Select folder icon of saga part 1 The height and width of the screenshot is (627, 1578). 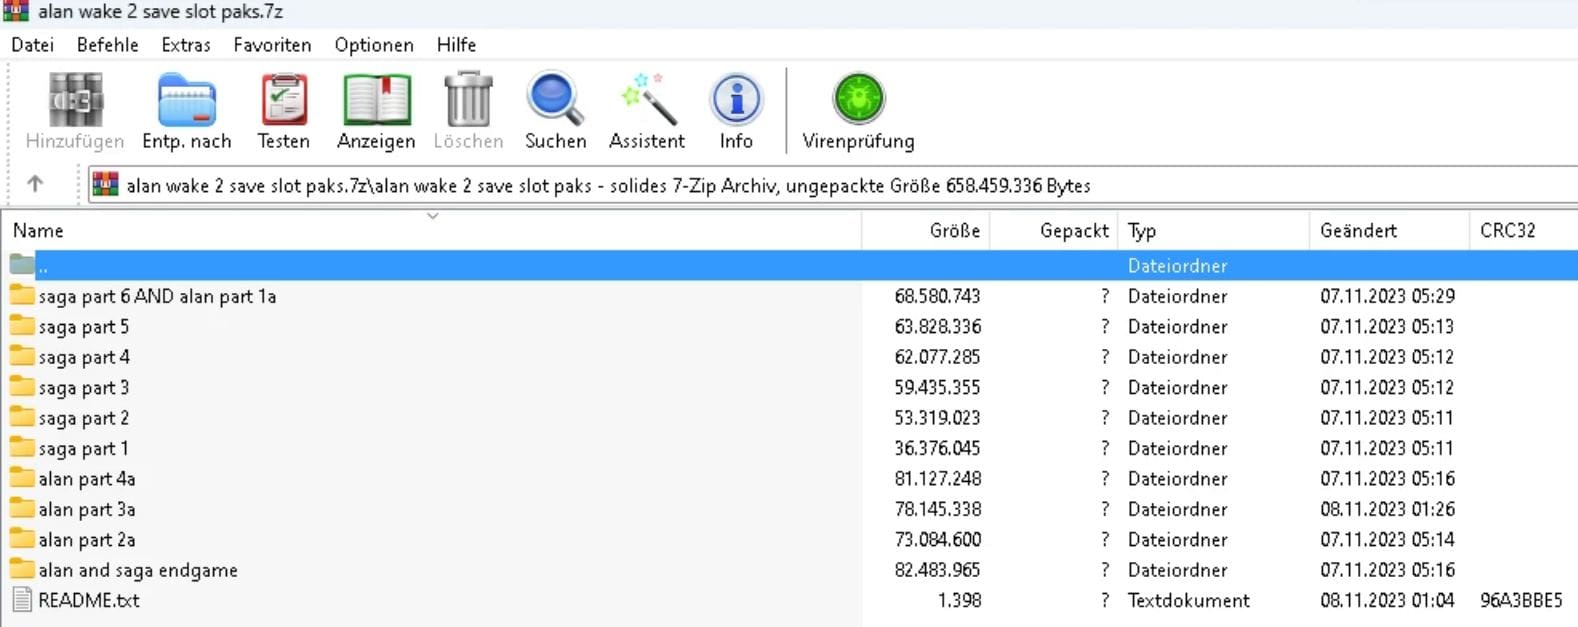(x=21, y=448)
